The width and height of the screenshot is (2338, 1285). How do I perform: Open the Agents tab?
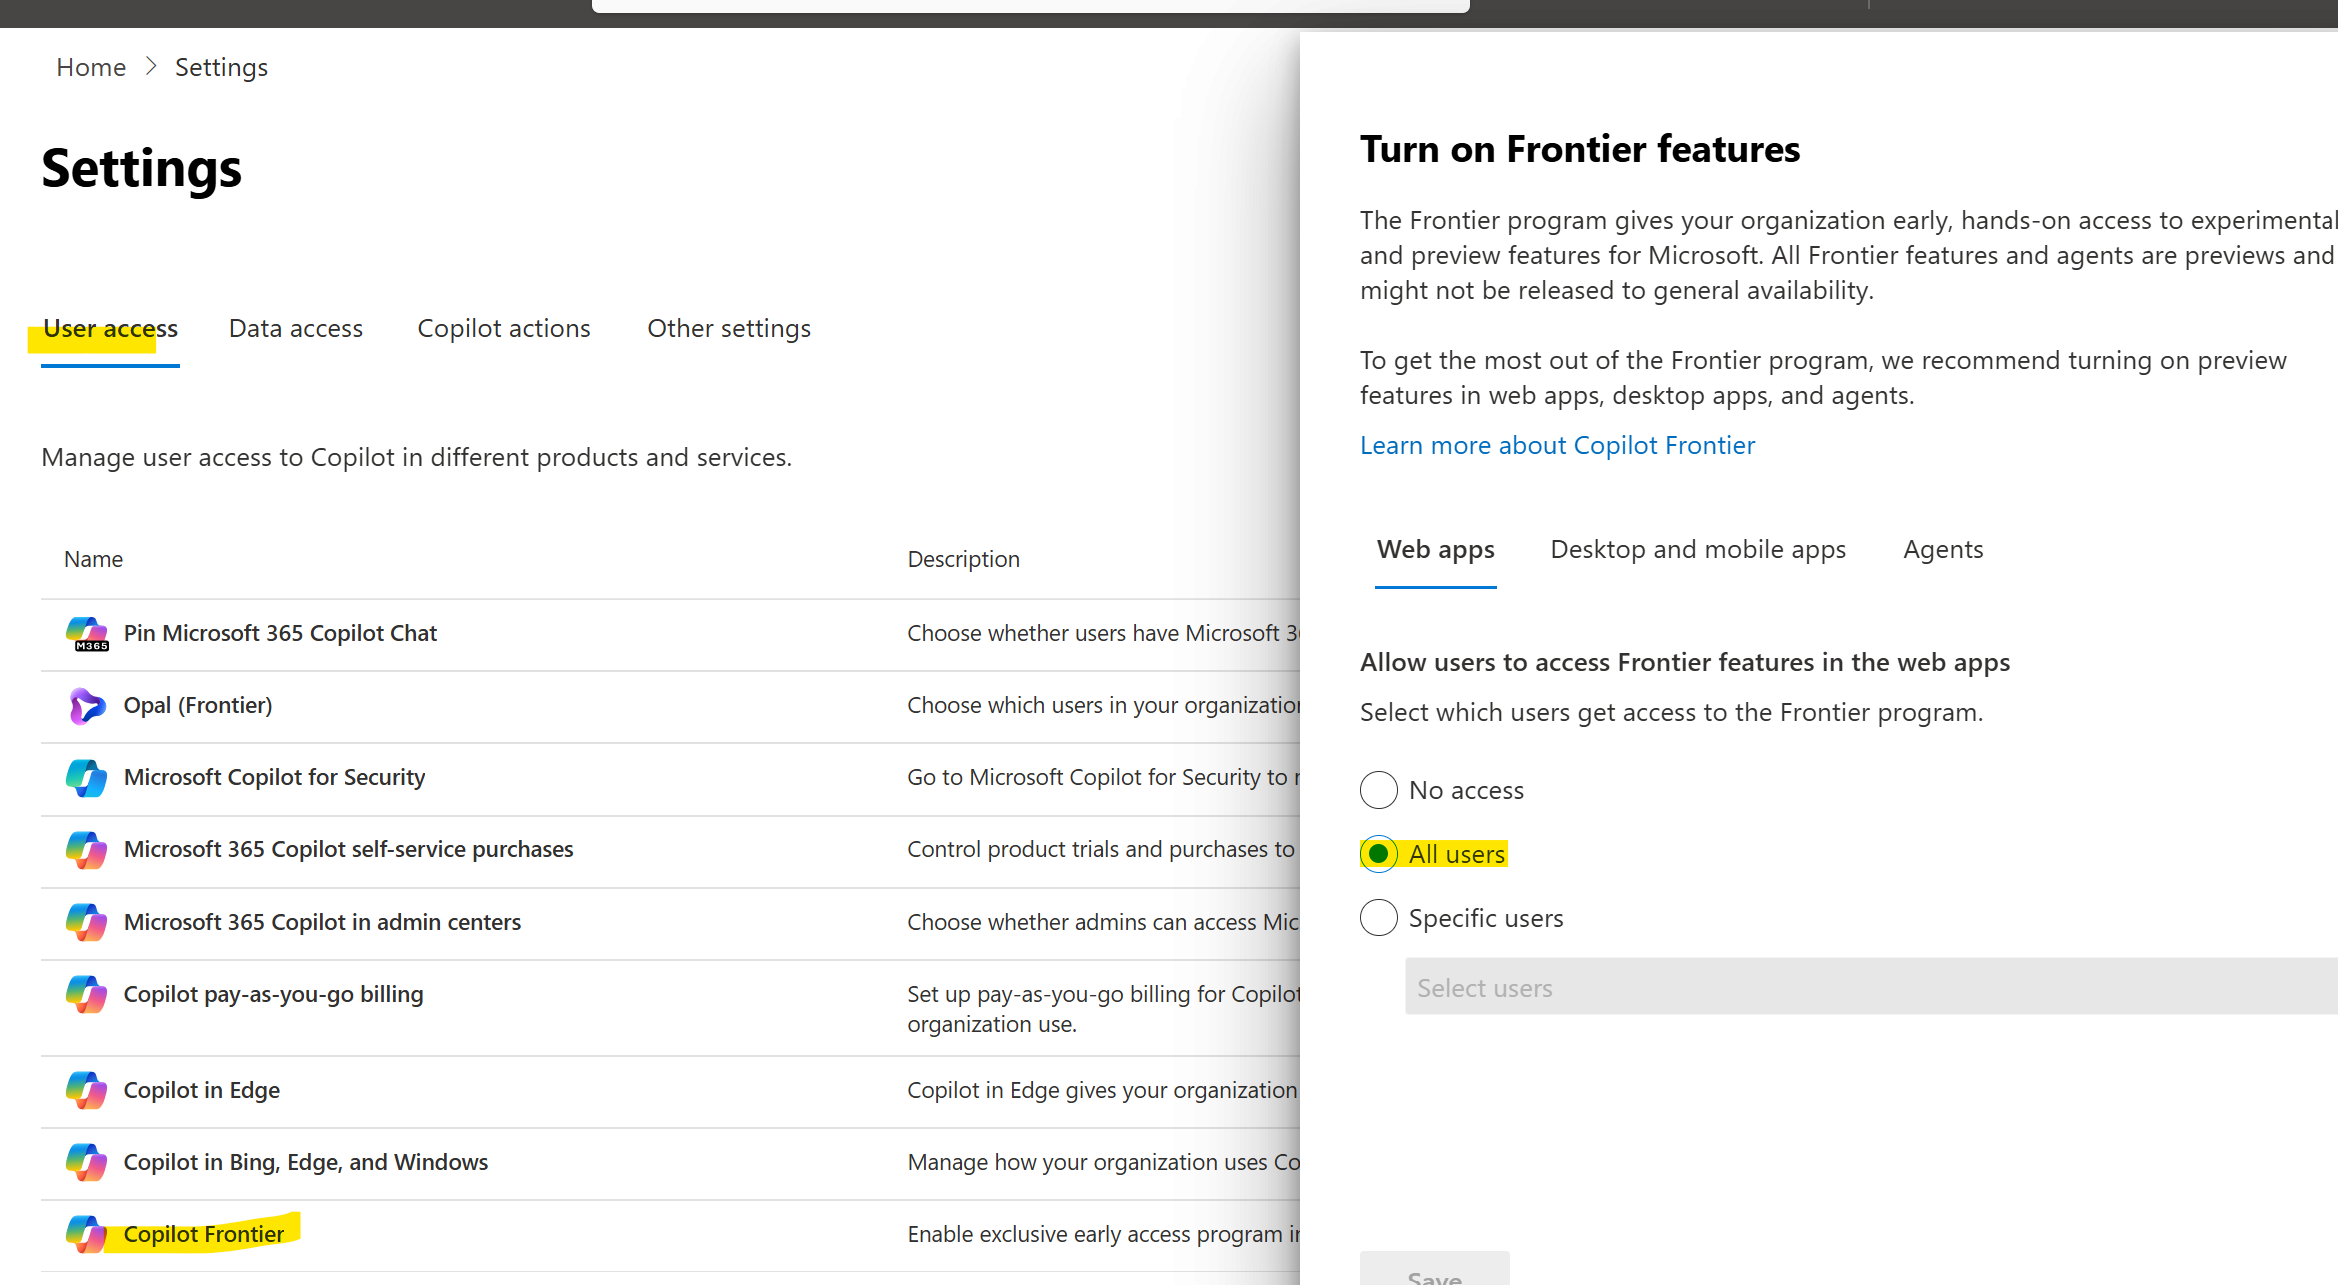coord(1942,549)
